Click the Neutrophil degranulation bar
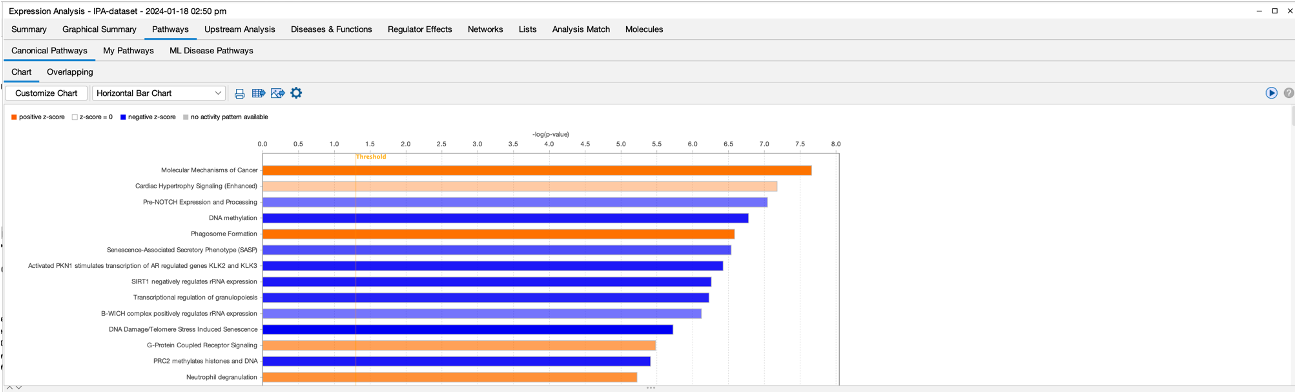The image size is (1296, 392). tap(450, 377)
